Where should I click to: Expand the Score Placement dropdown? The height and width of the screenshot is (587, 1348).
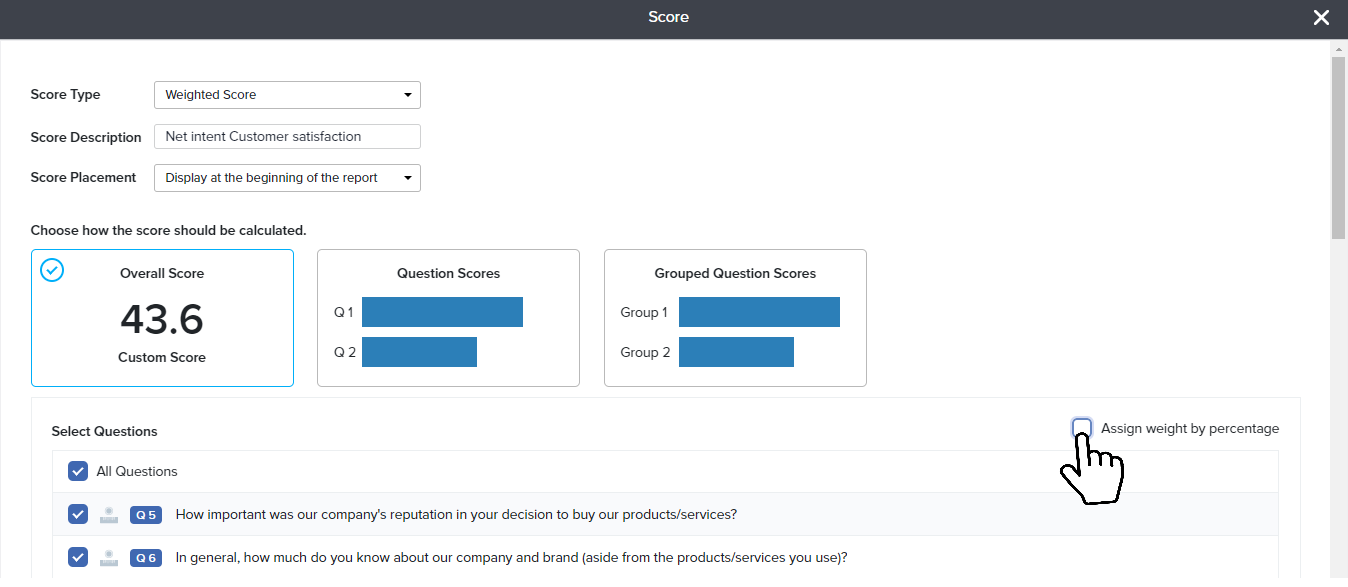pos(287,178)
